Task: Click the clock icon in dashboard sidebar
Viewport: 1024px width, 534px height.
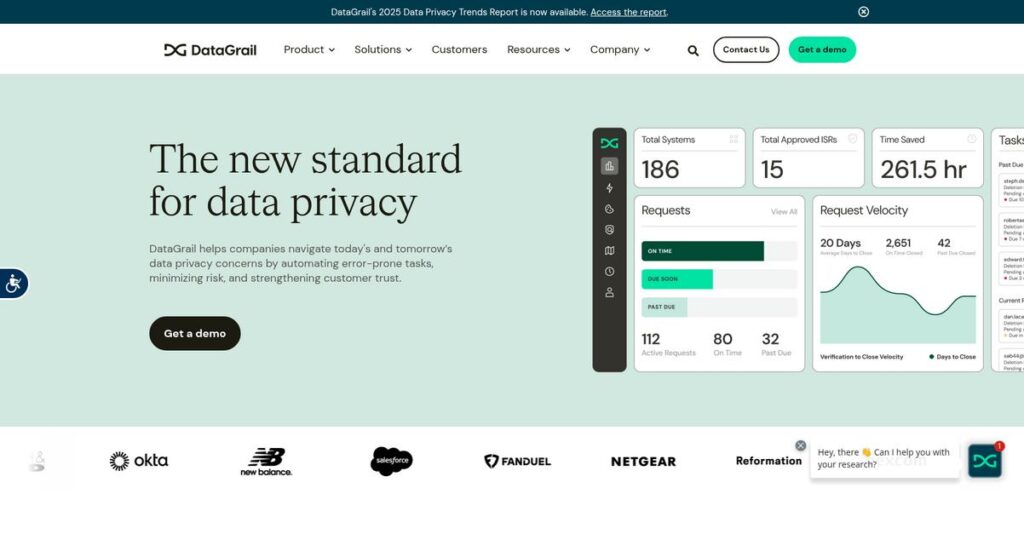Action: tap(609, 272)
